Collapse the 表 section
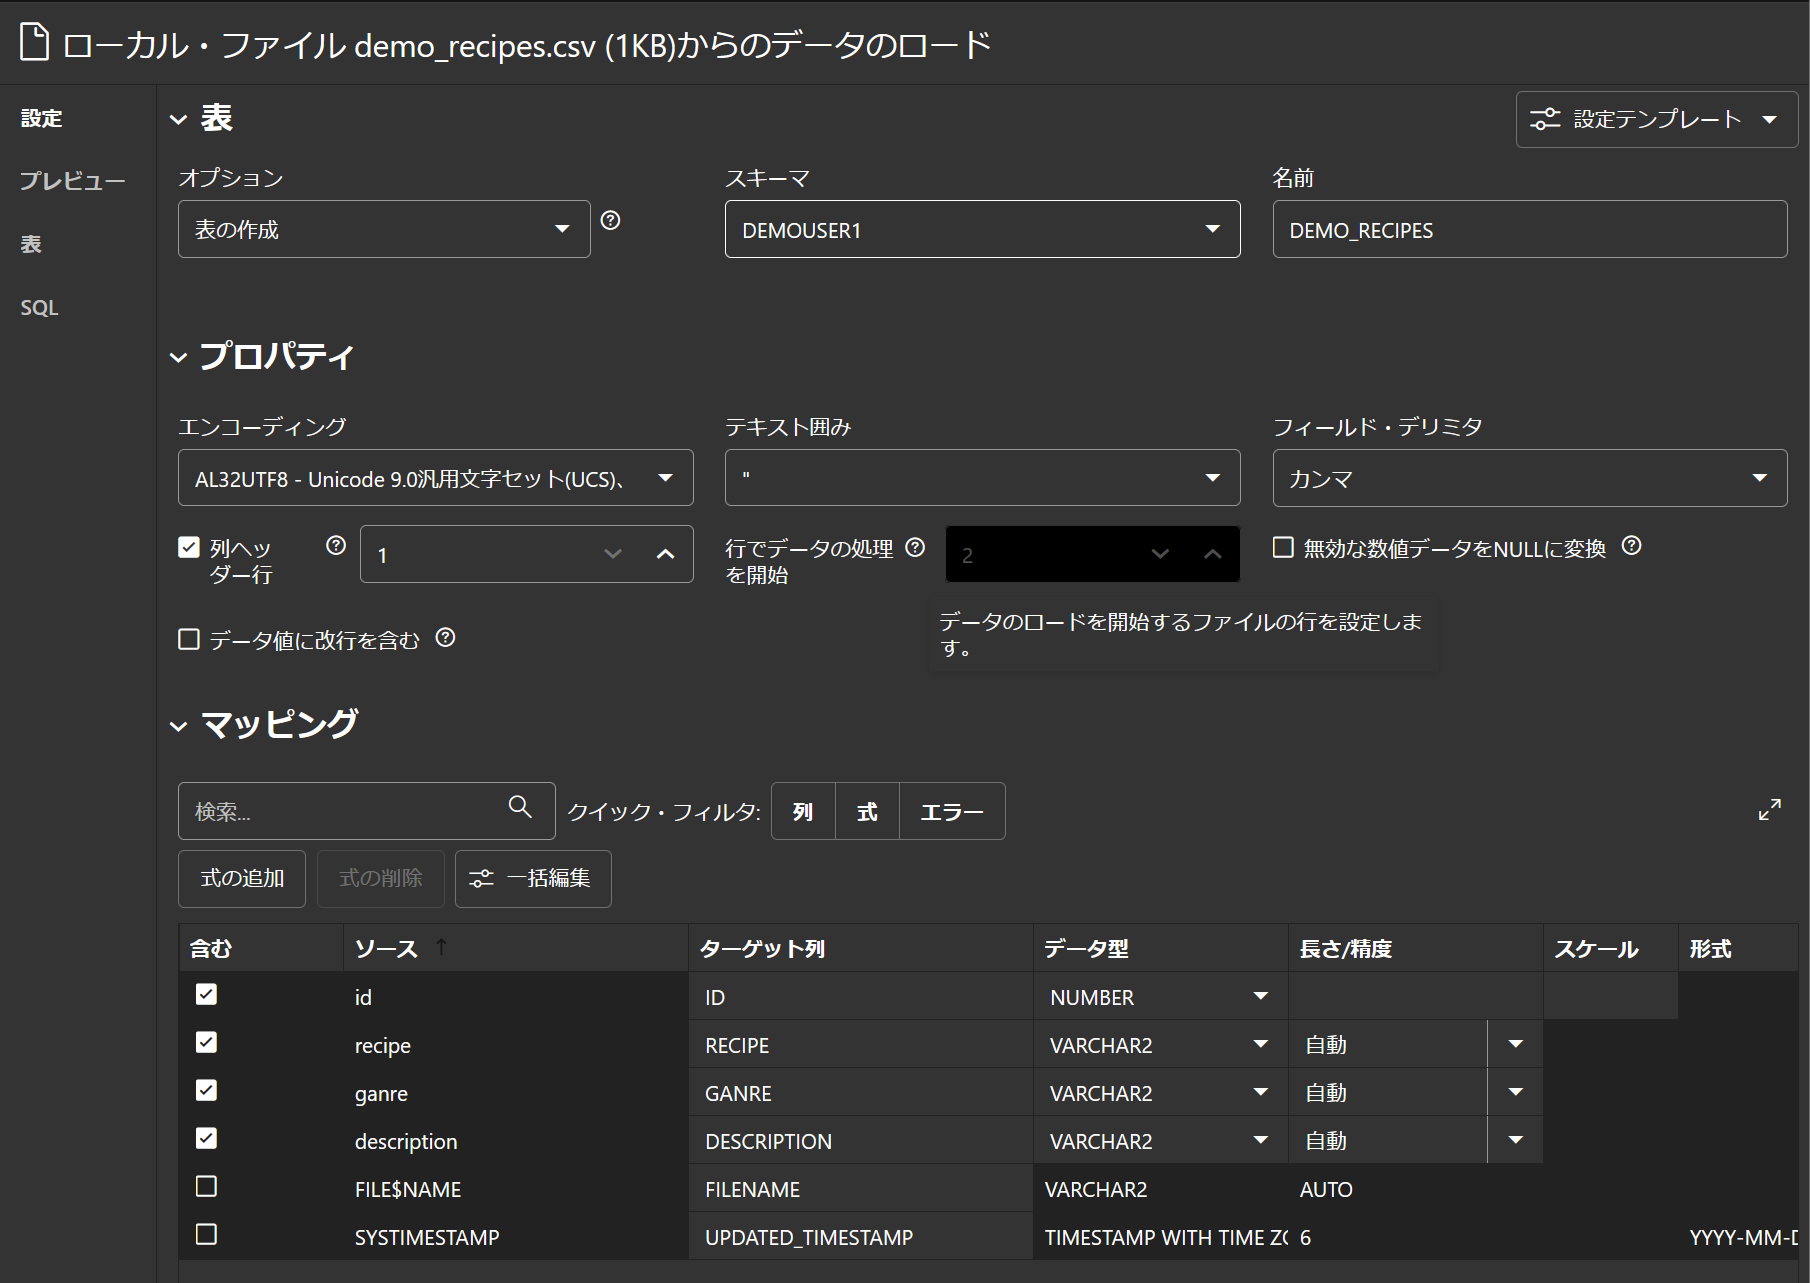Viewport: 1810px width, 1283px height. coord(179,120)
